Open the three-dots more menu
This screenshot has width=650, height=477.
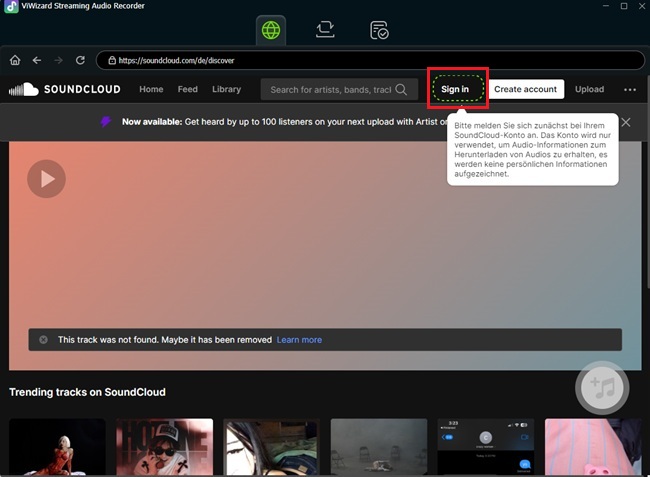[630, 90]
